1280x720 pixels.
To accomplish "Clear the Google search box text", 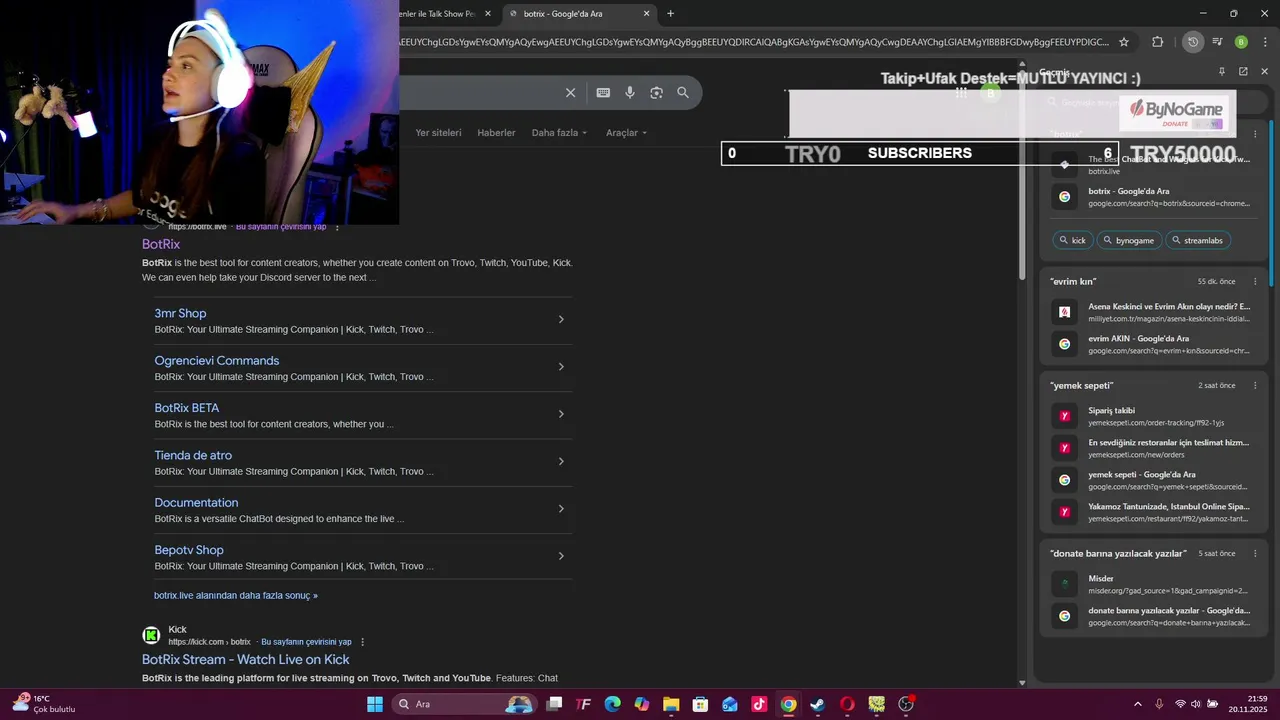I will (570, 92).
